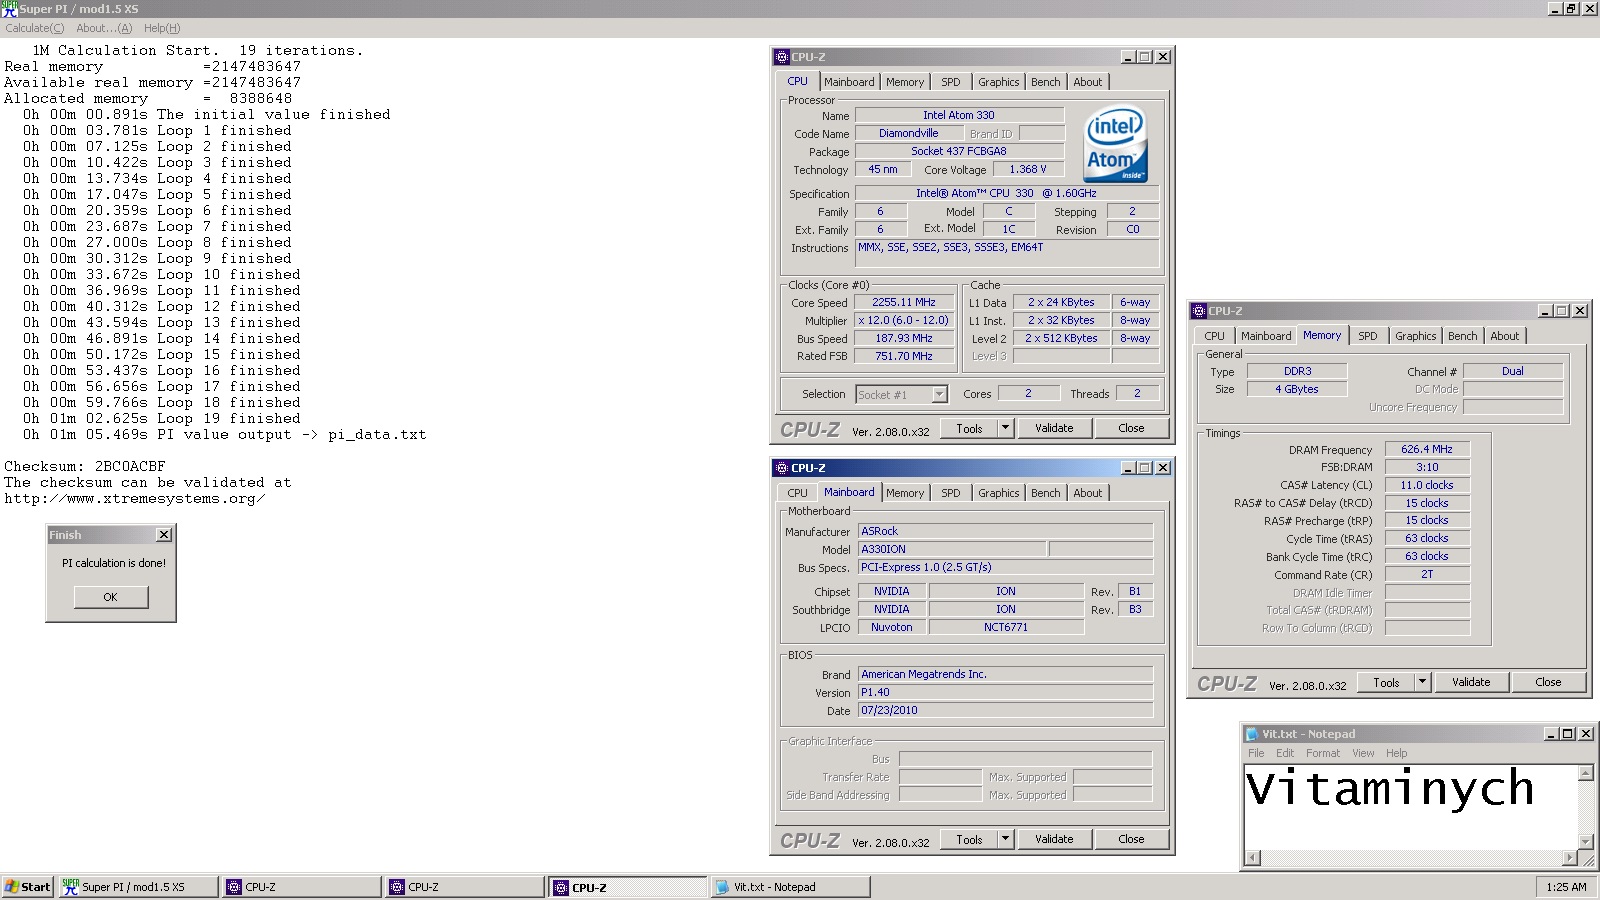Click Notepad horizontal scrollbar right arrow

click(x=1569, y=858)
